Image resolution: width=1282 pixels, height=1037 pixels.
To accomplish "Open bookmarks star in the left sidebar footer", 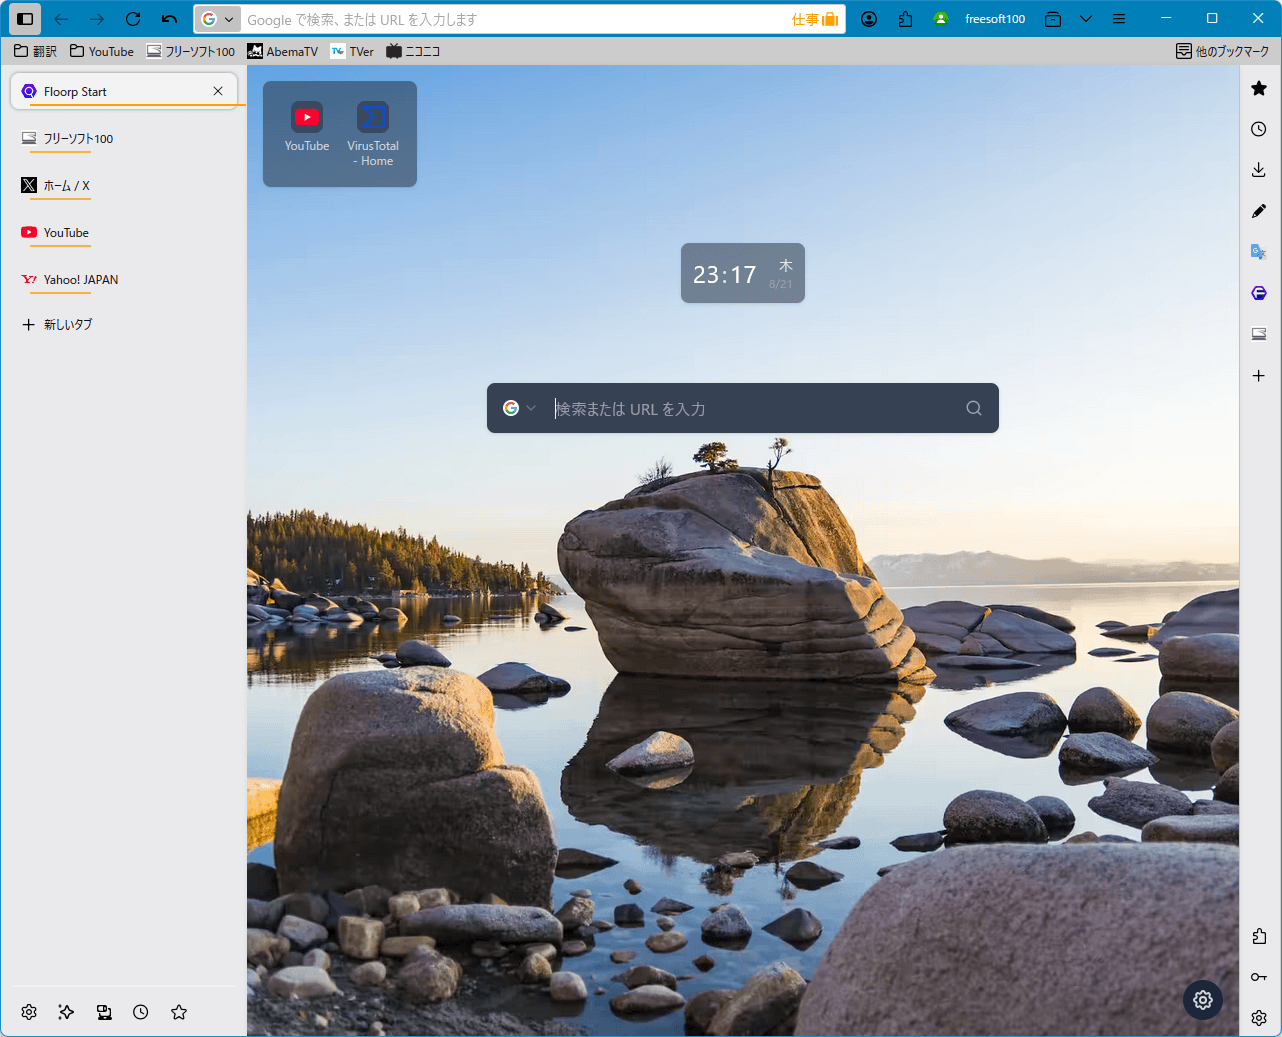I will (179, 1012).
